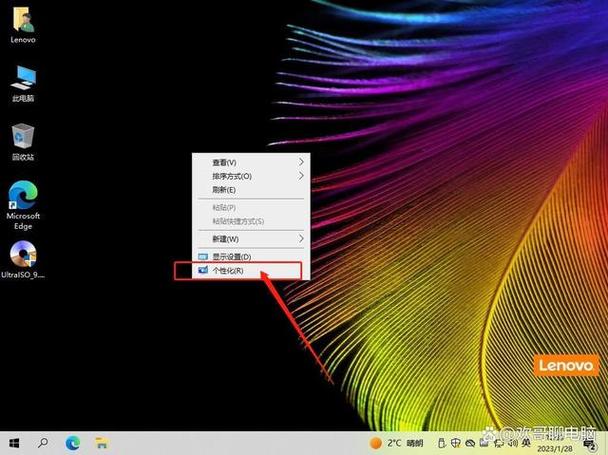
Task: Expand the 查看(V) submenu
Action: pyautogui.click(x=251, y=163)
